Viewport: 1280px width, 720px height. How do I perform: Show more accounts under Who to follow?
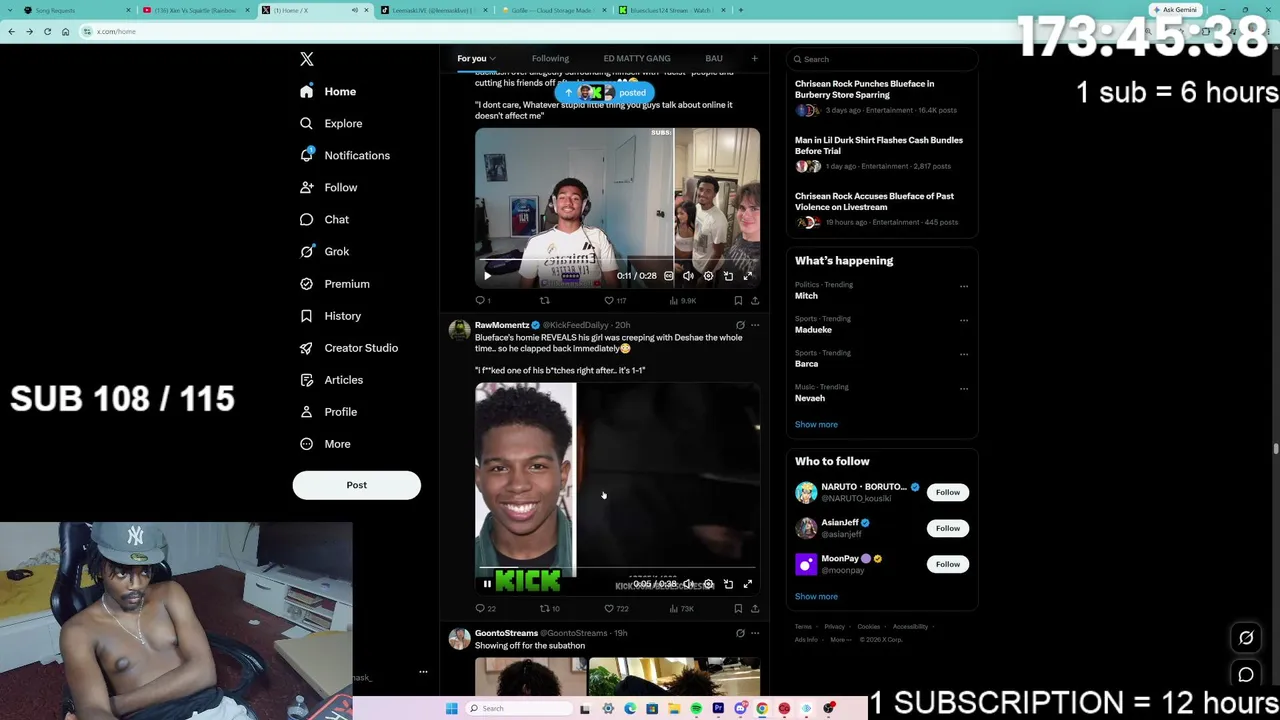tap(816, 596)
